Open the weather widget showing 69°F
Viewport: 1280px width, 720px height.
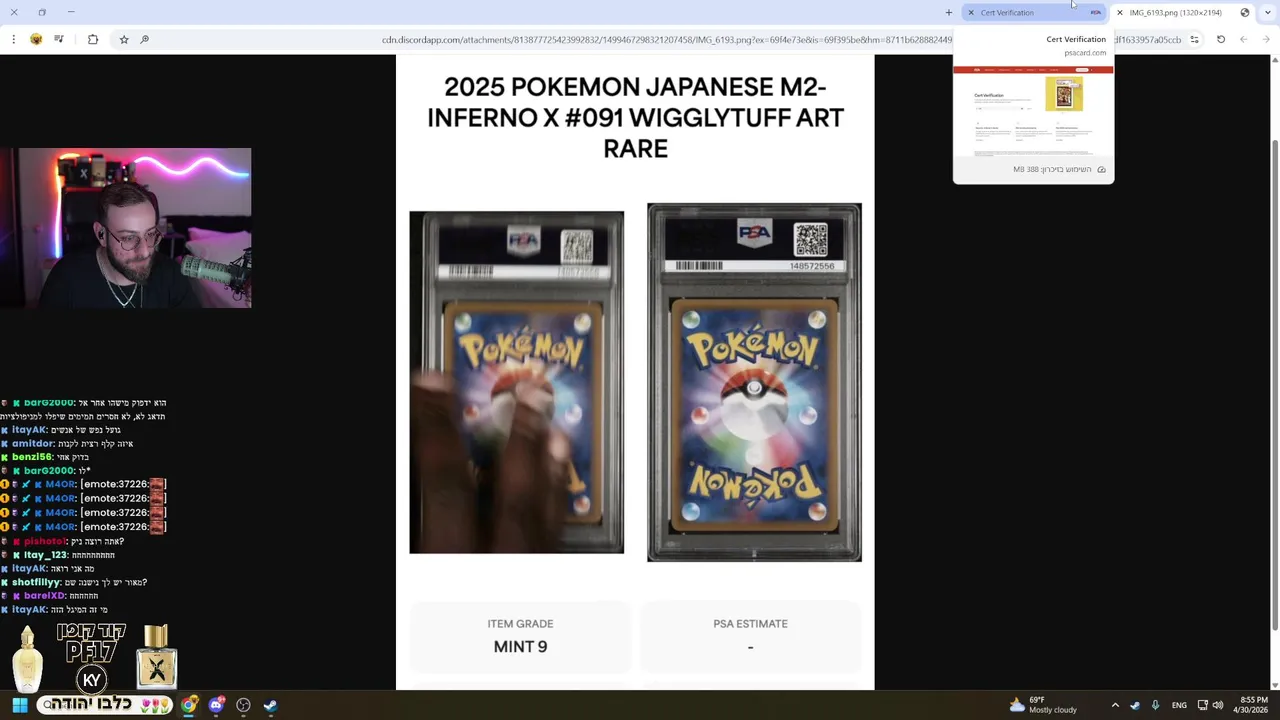(x=1042, y=705)
